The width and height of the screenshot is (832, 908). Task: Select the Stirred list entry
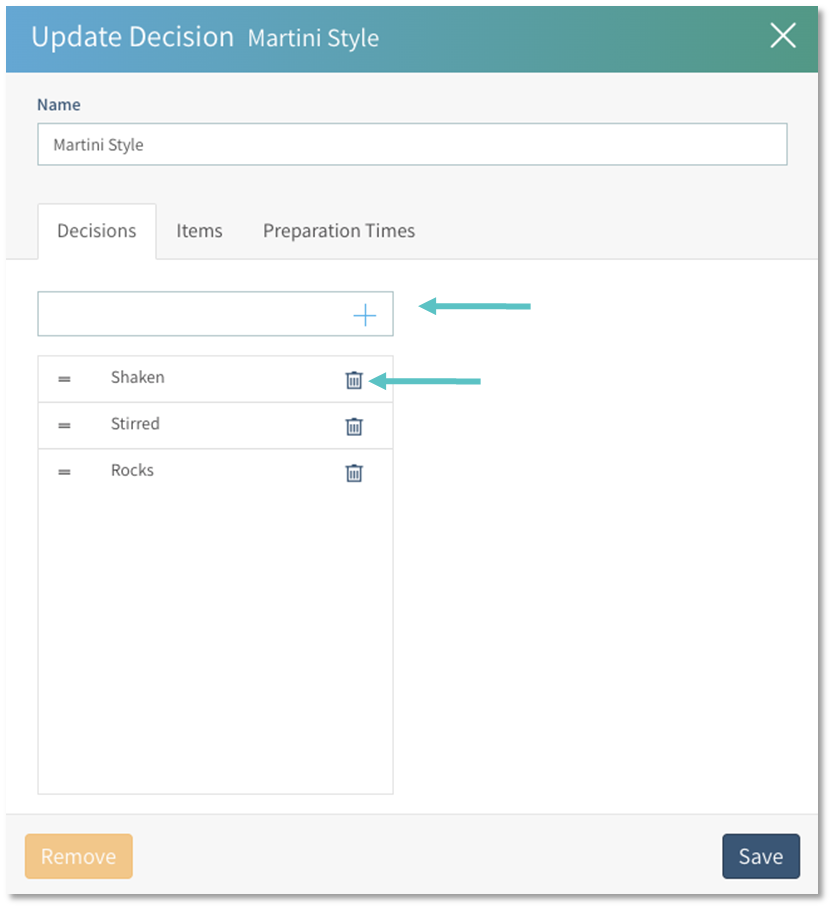[134, 424]
